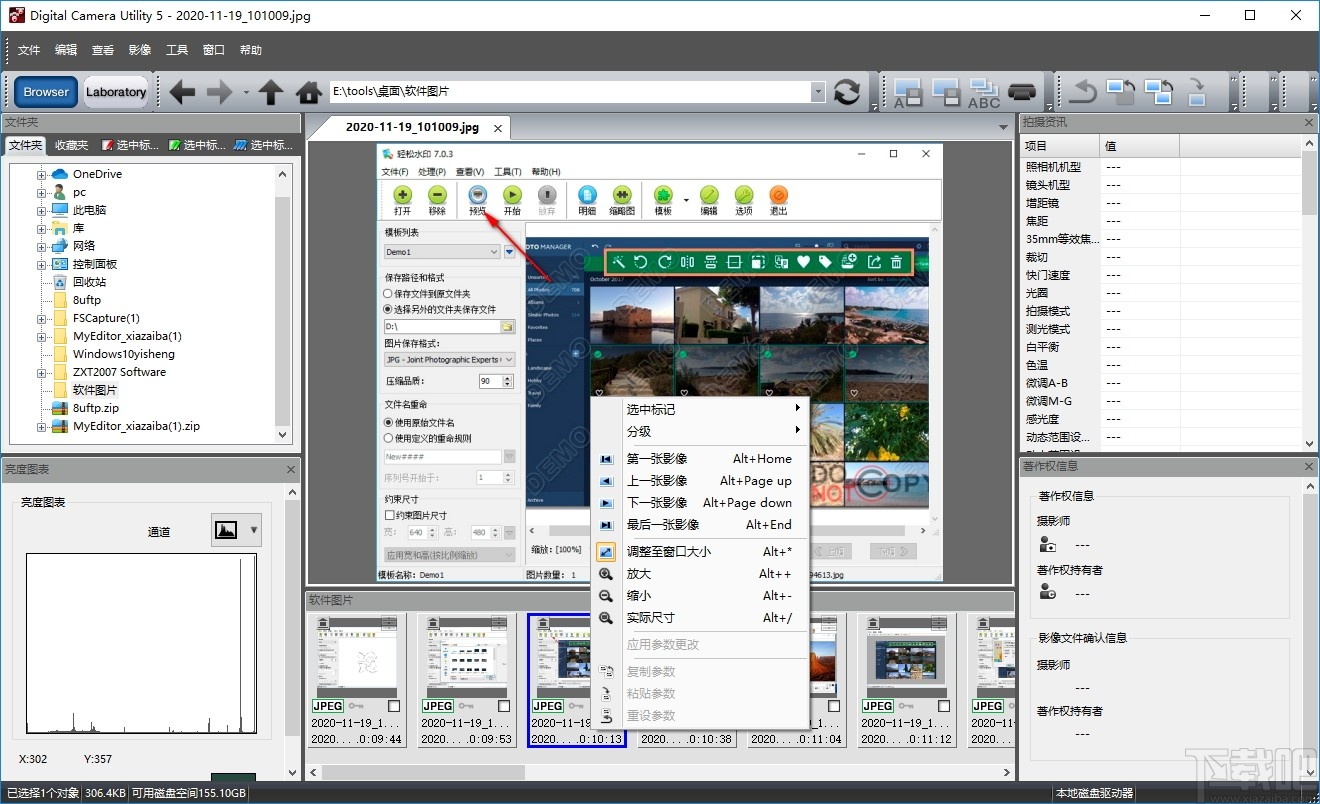This screenshot has height=804, width=1320.
Task: Open the 影像 menu
Action: click(x=140, y=50)
